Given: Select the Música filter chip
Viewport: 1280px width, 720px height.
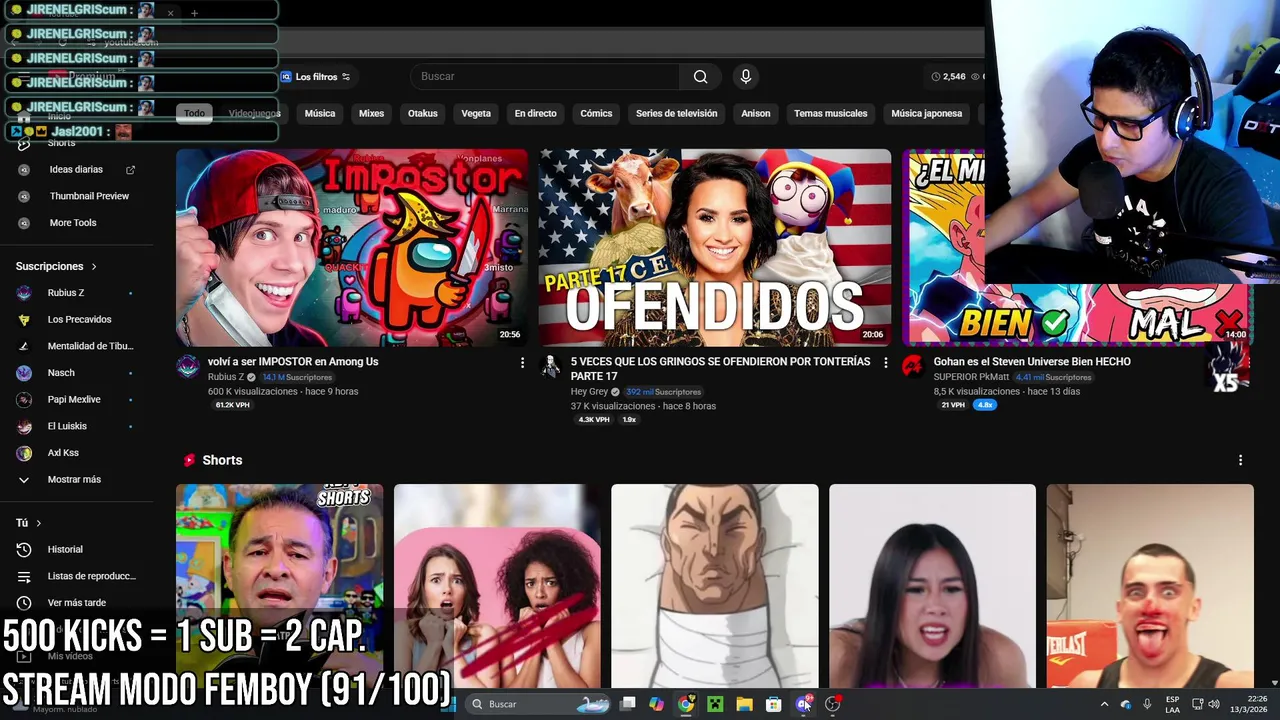Looking at the screenshot, I should tap(320, 113).
